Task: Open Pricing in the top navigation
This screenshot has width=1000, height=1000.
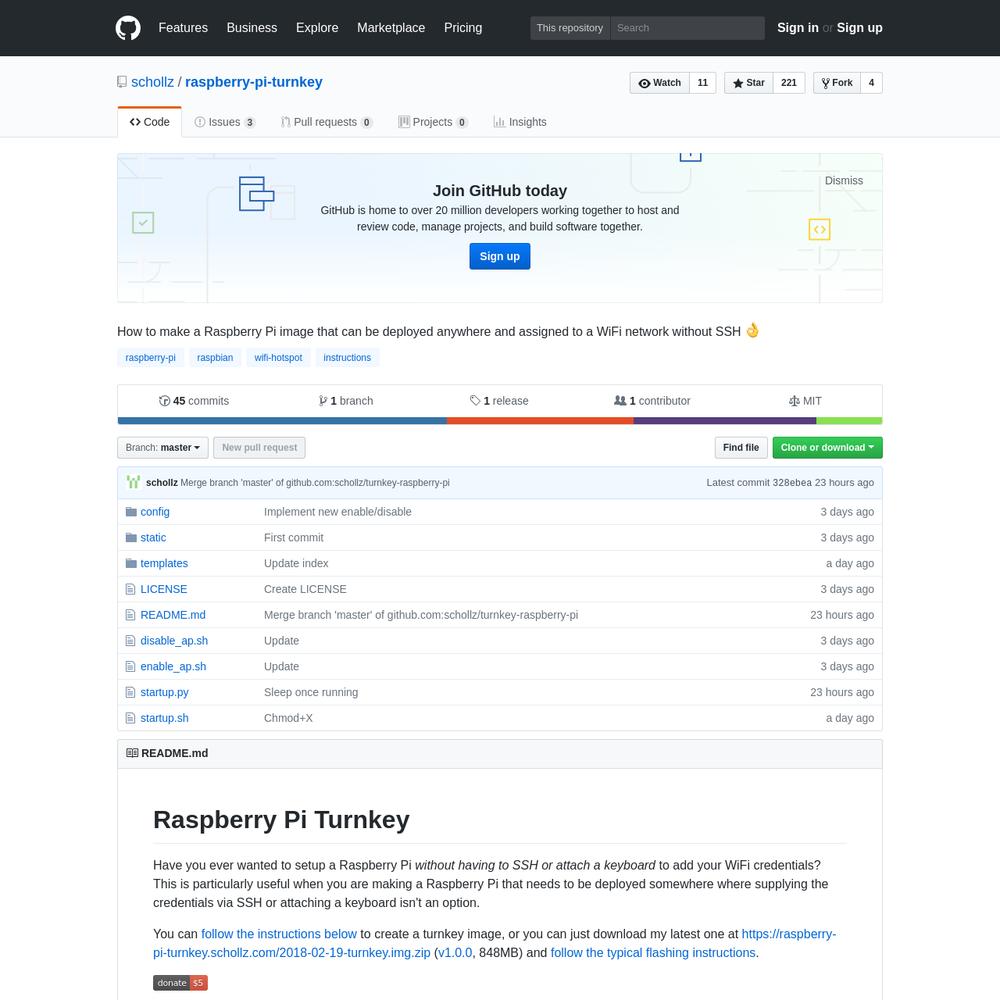Action: coord(463,28)
